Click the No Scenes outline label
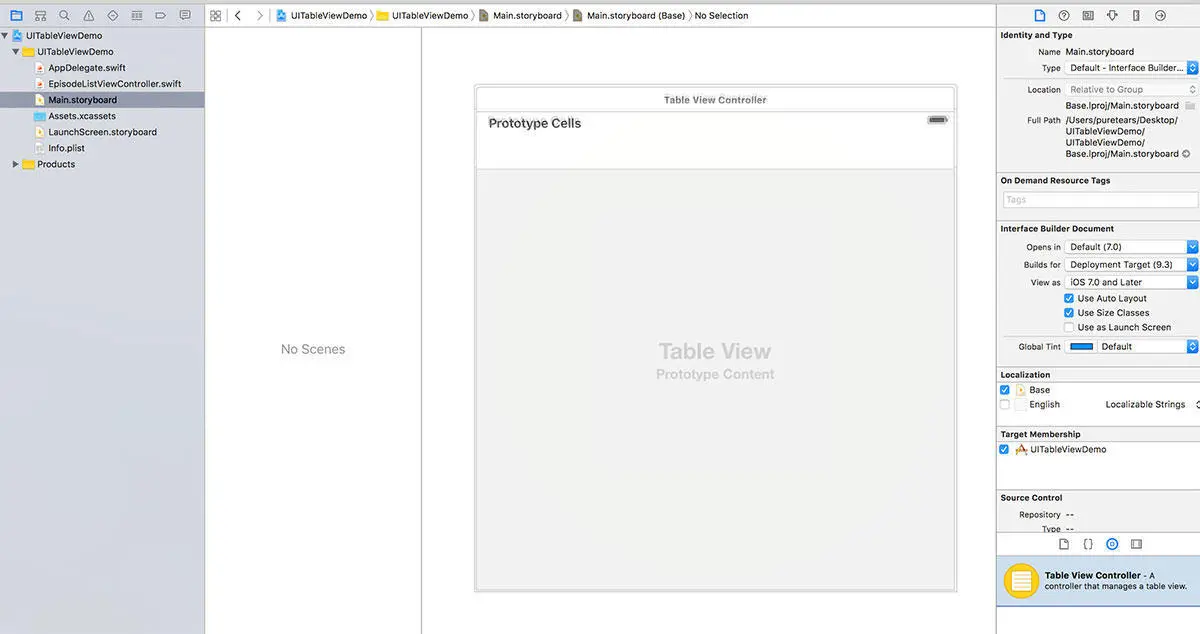 pos(313,349)
